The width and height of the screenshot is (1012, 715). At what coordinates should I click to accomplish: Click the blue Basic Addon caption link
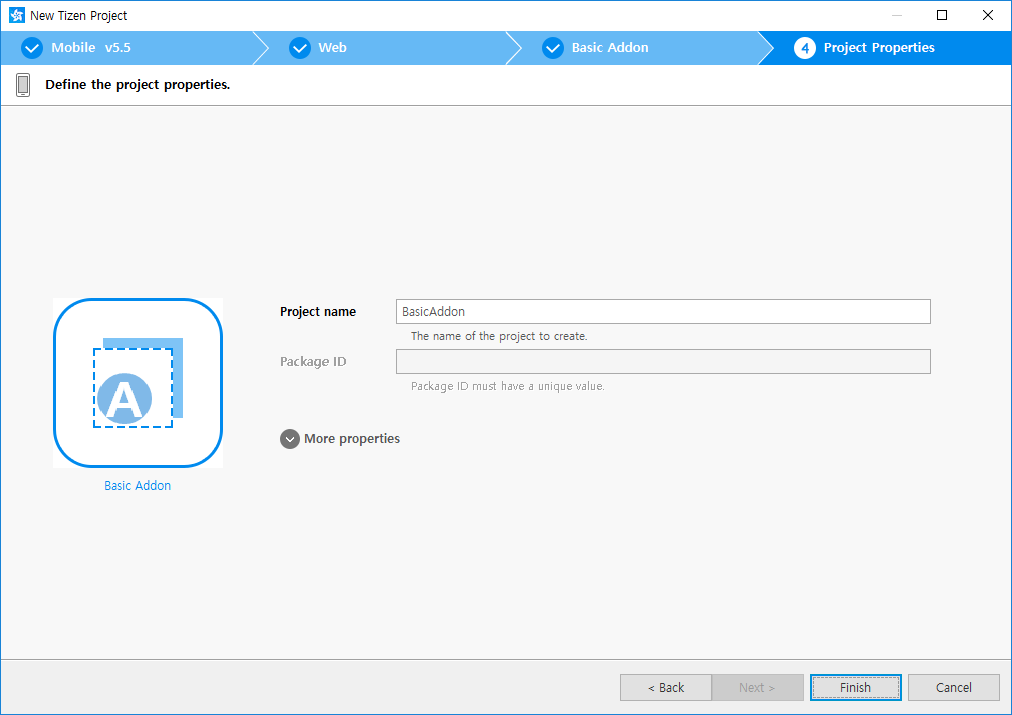(138, 486)
